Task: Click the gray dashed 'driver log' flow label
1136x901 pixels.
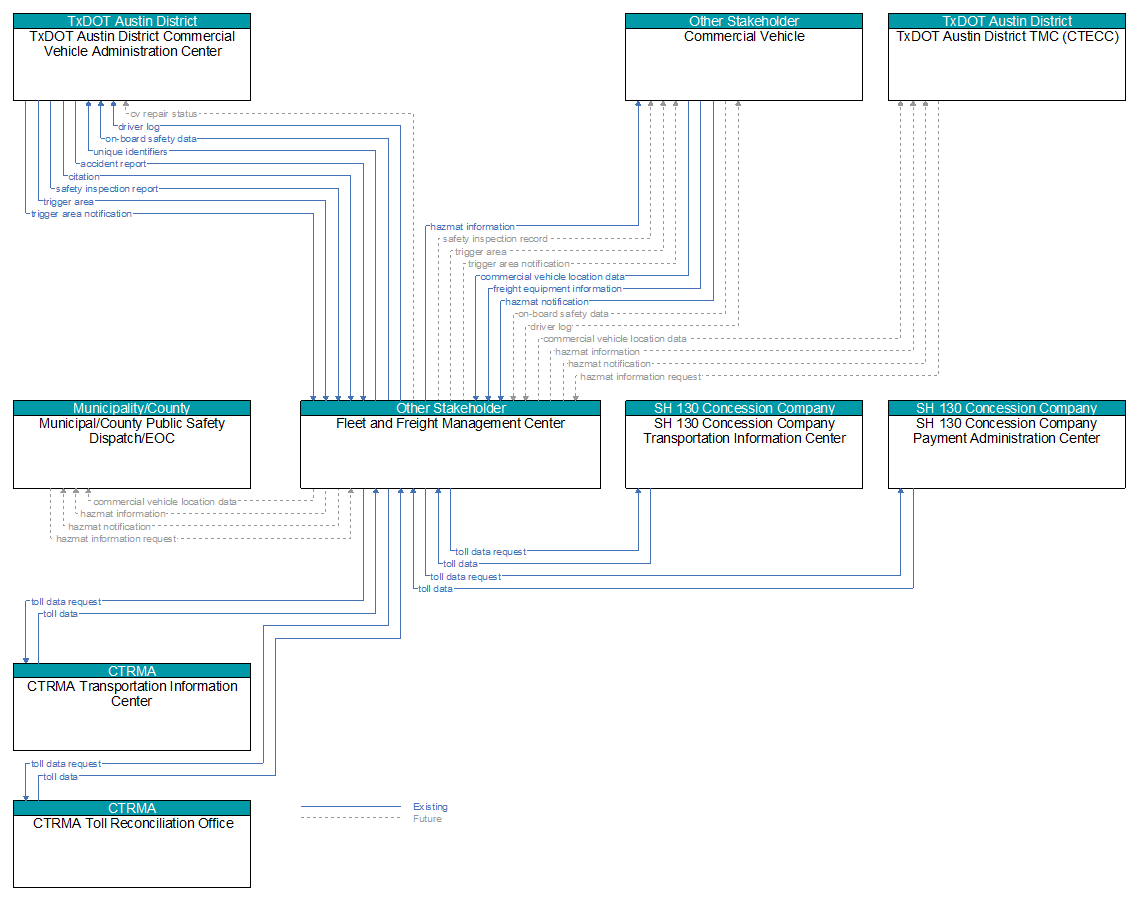Action: tap(551, 327)
